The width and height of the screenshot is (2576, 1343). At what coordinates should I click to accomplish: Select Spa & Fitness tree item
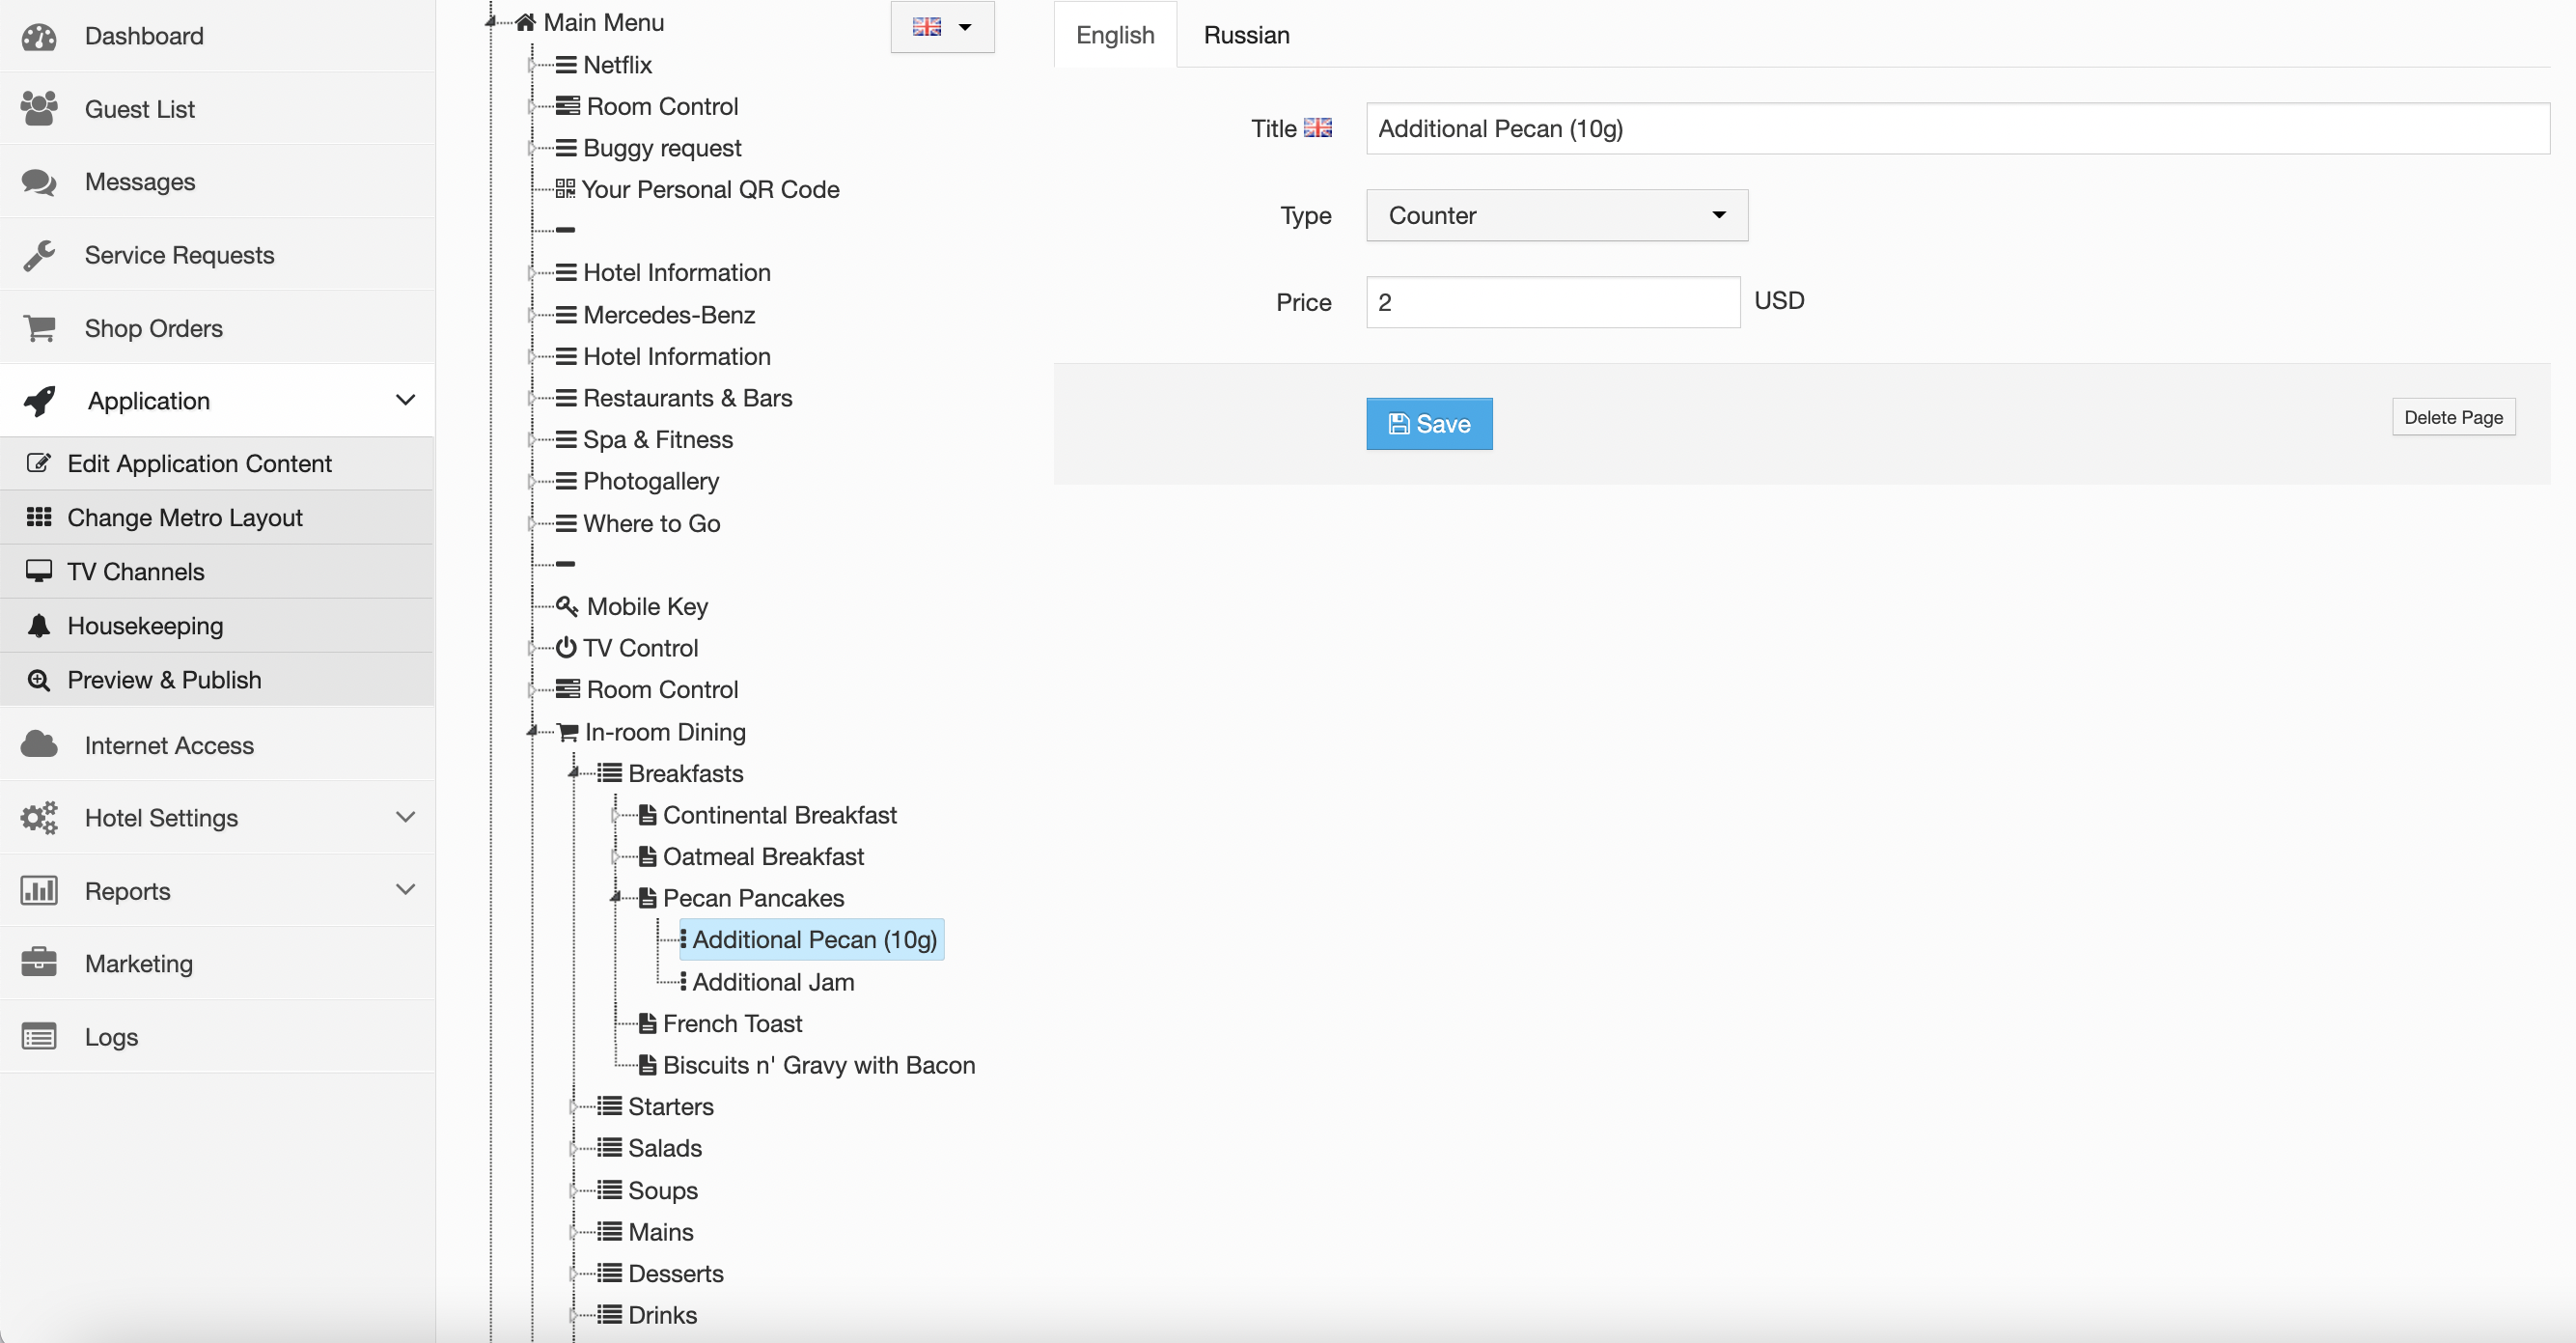point(657,439)
